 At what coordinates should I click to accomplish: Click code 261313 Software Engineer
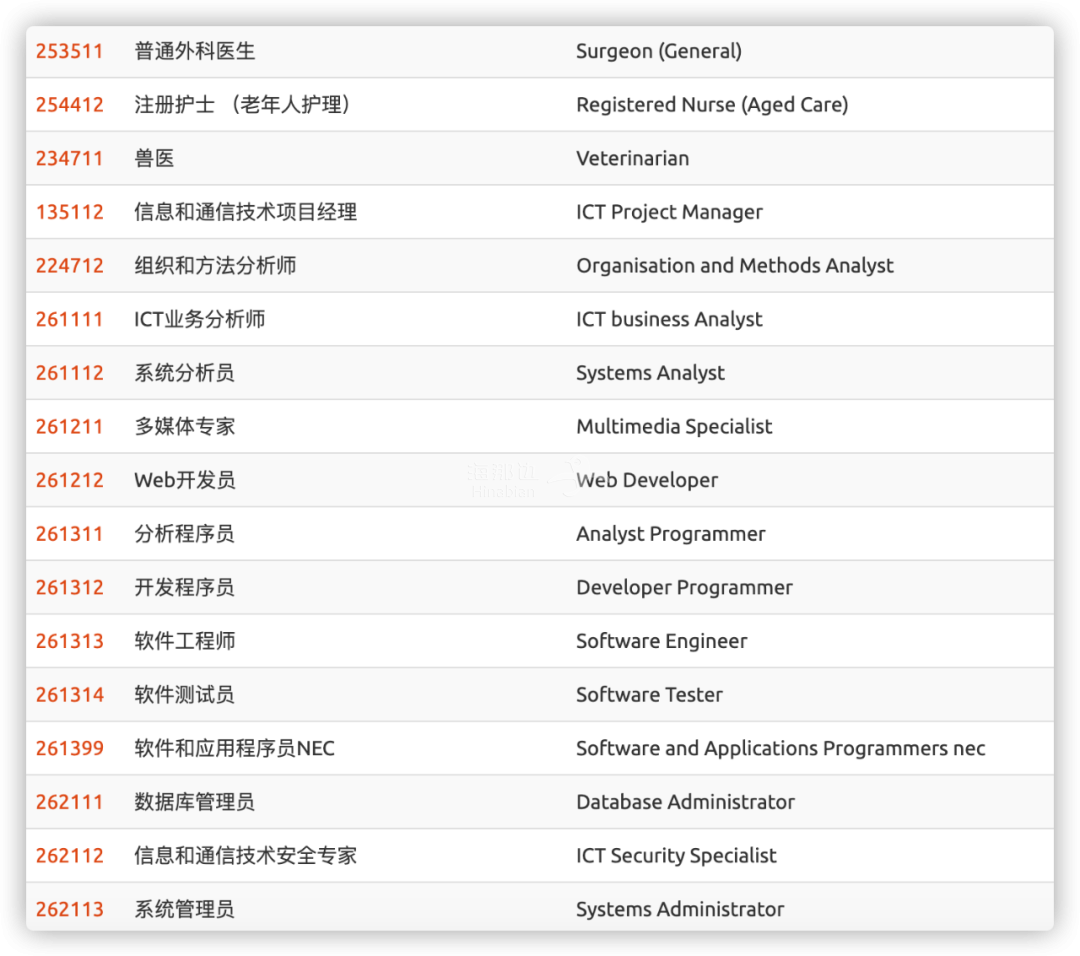[x=70, y=641]
